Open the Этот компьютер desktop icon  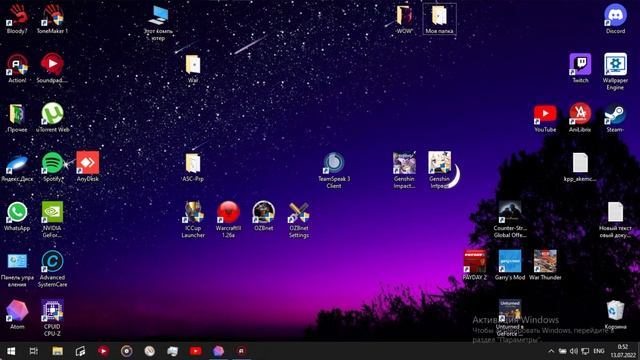[x=158, y=22]
